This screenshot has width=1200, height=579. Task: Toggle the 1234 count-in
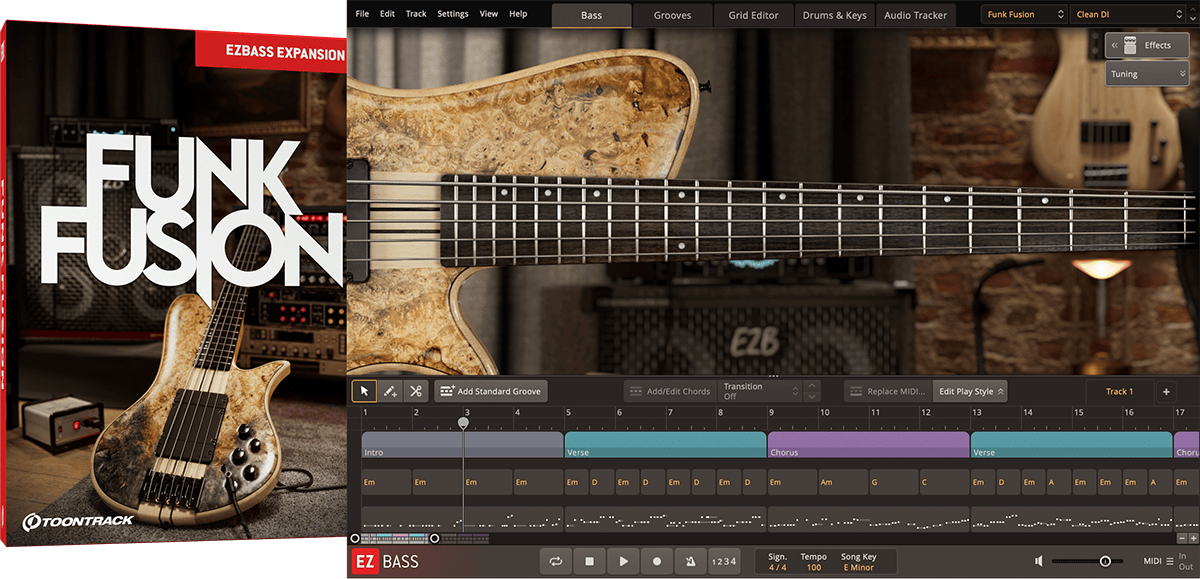point(723,562)
